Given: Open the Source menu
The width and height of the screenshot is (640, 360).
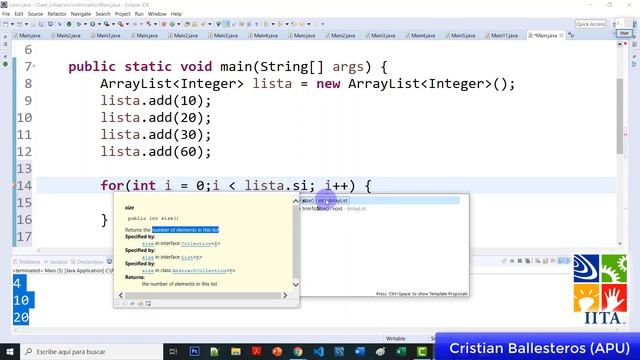Looking at the screenshot, I should click(35, 14).
